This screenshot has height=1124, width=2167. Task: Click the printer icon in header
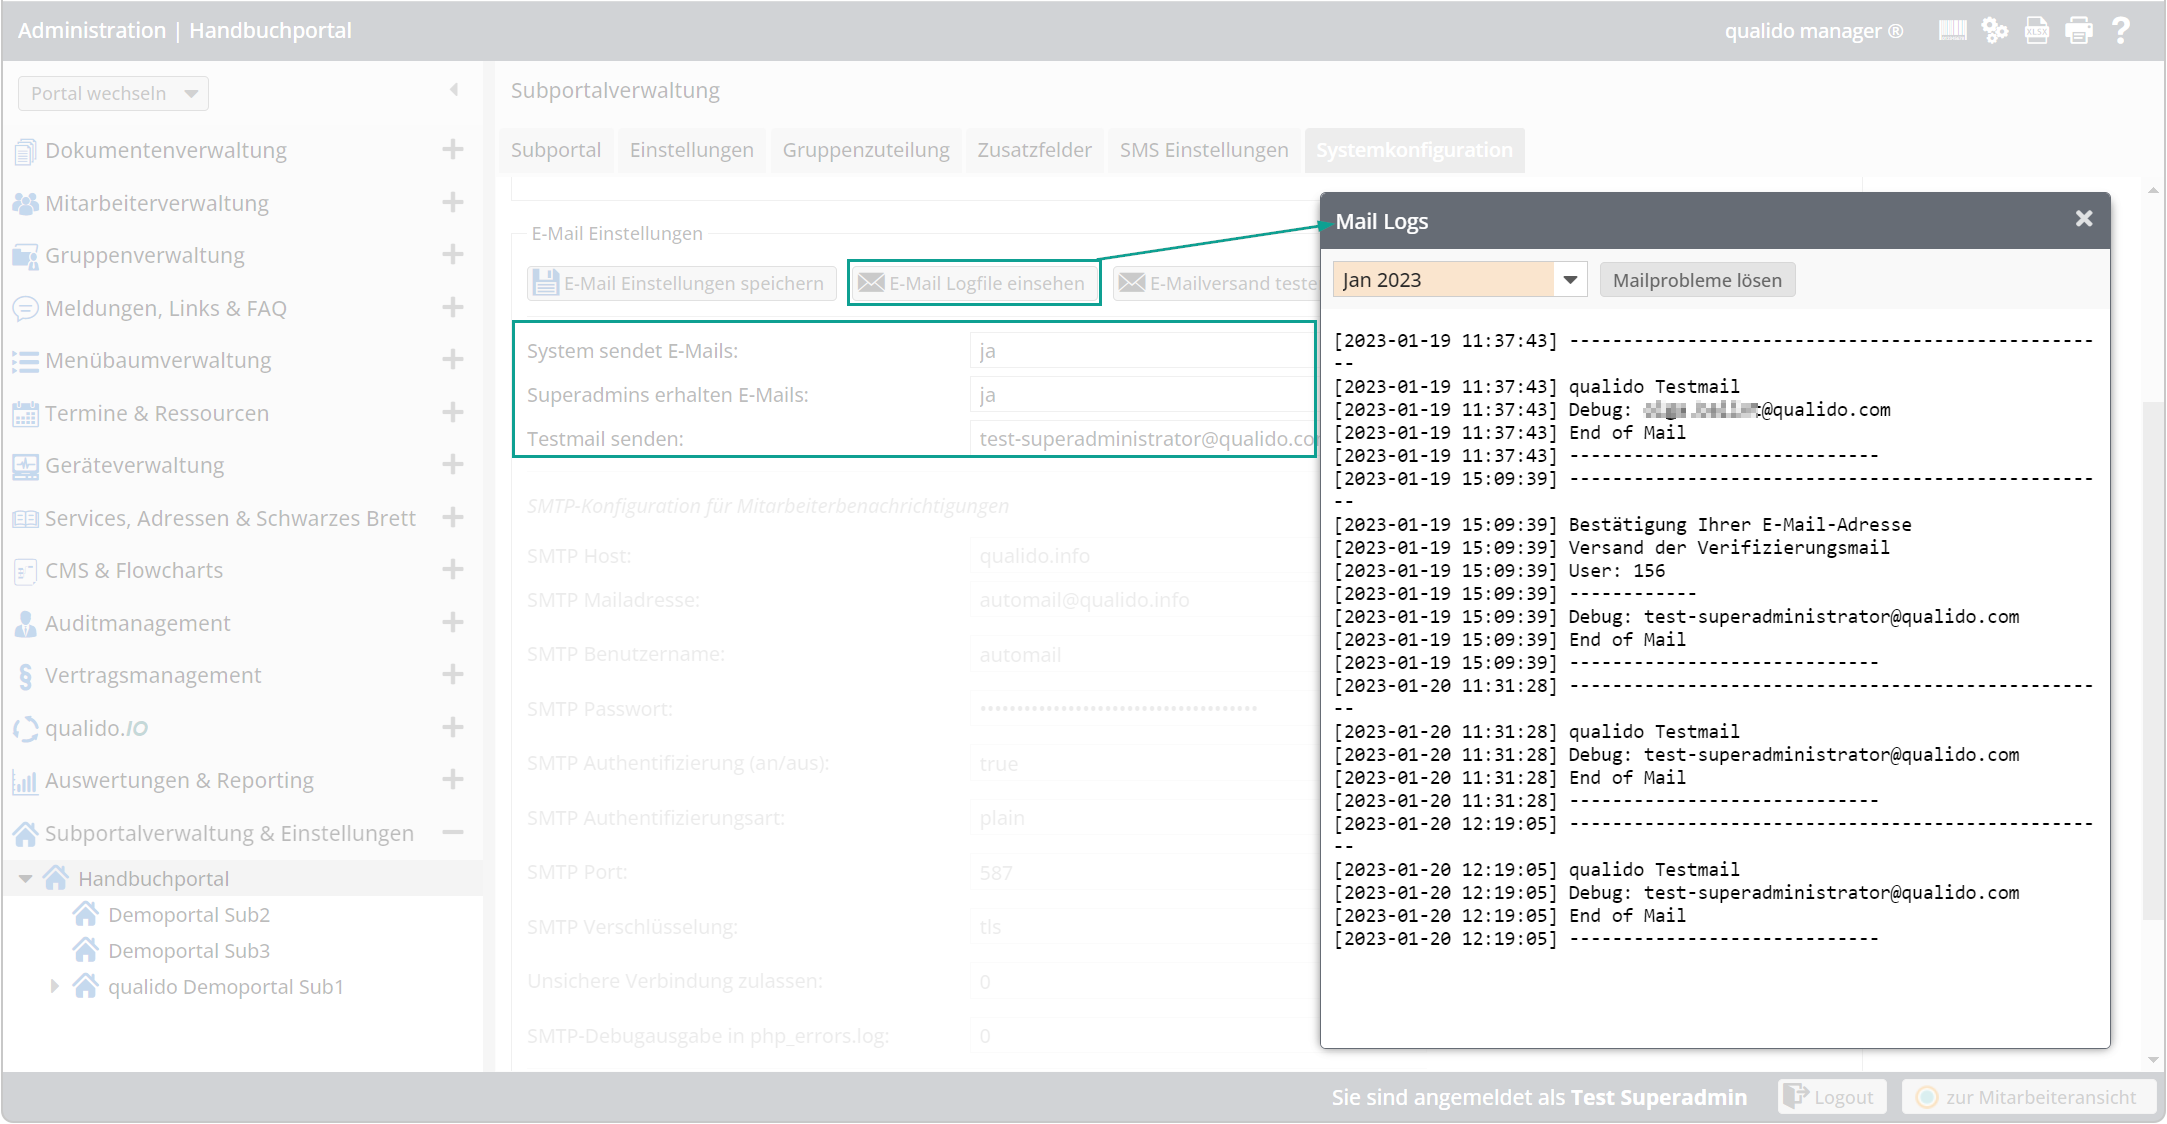[x=2079, y=31]
